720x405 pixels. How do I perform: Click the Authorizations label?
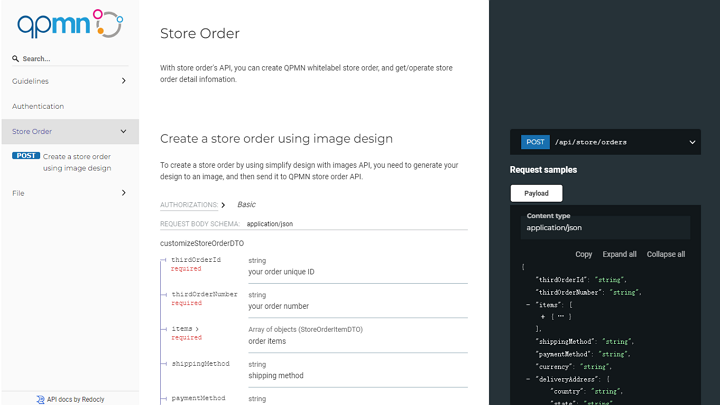[189, 205]
